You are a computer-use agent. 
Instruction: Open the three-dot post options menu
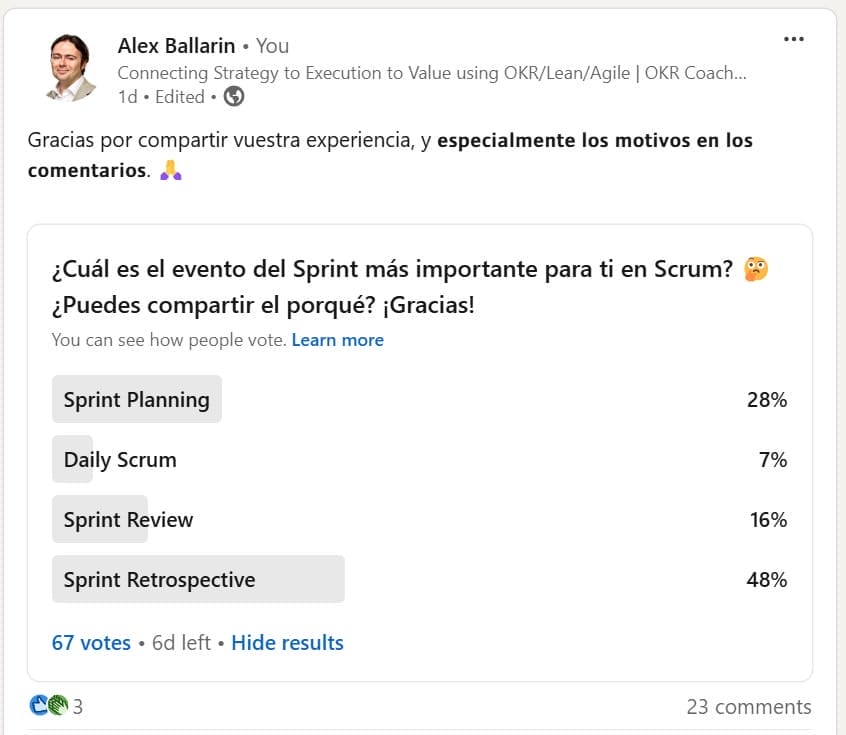pyautogui.click(x=794, y=39)
